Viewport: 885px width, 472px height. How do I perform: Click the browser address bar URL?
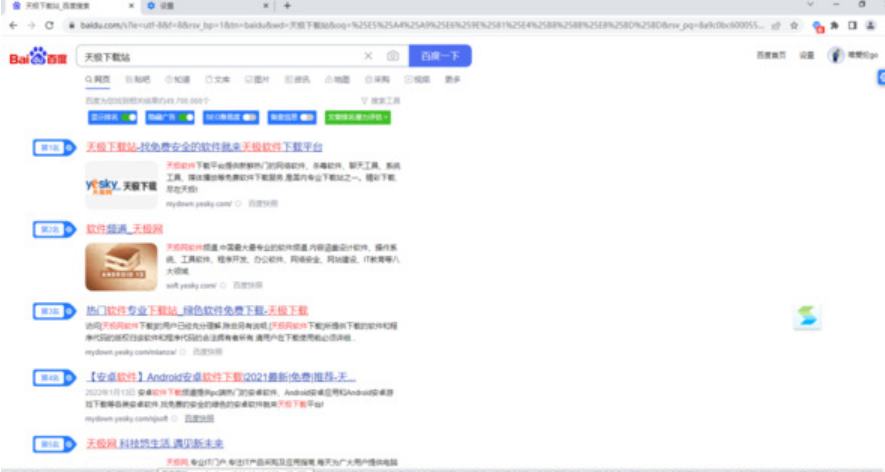click(x=422, y=25)
